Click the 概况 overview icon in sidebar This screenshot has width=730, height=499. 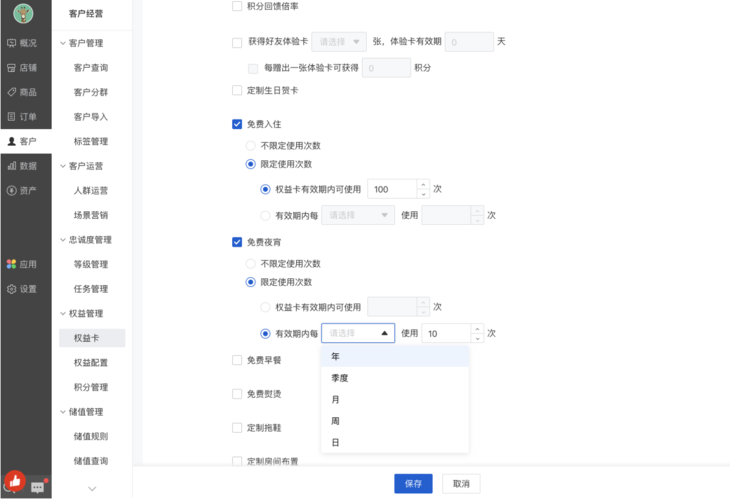(11, 43)
